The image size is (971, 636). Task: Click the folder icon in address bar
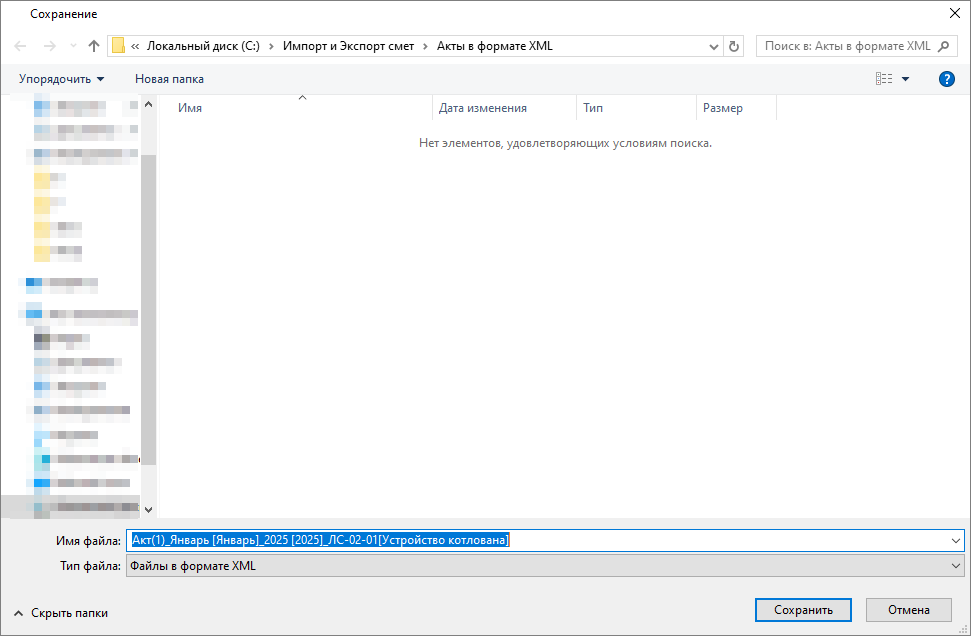(119, 46)
